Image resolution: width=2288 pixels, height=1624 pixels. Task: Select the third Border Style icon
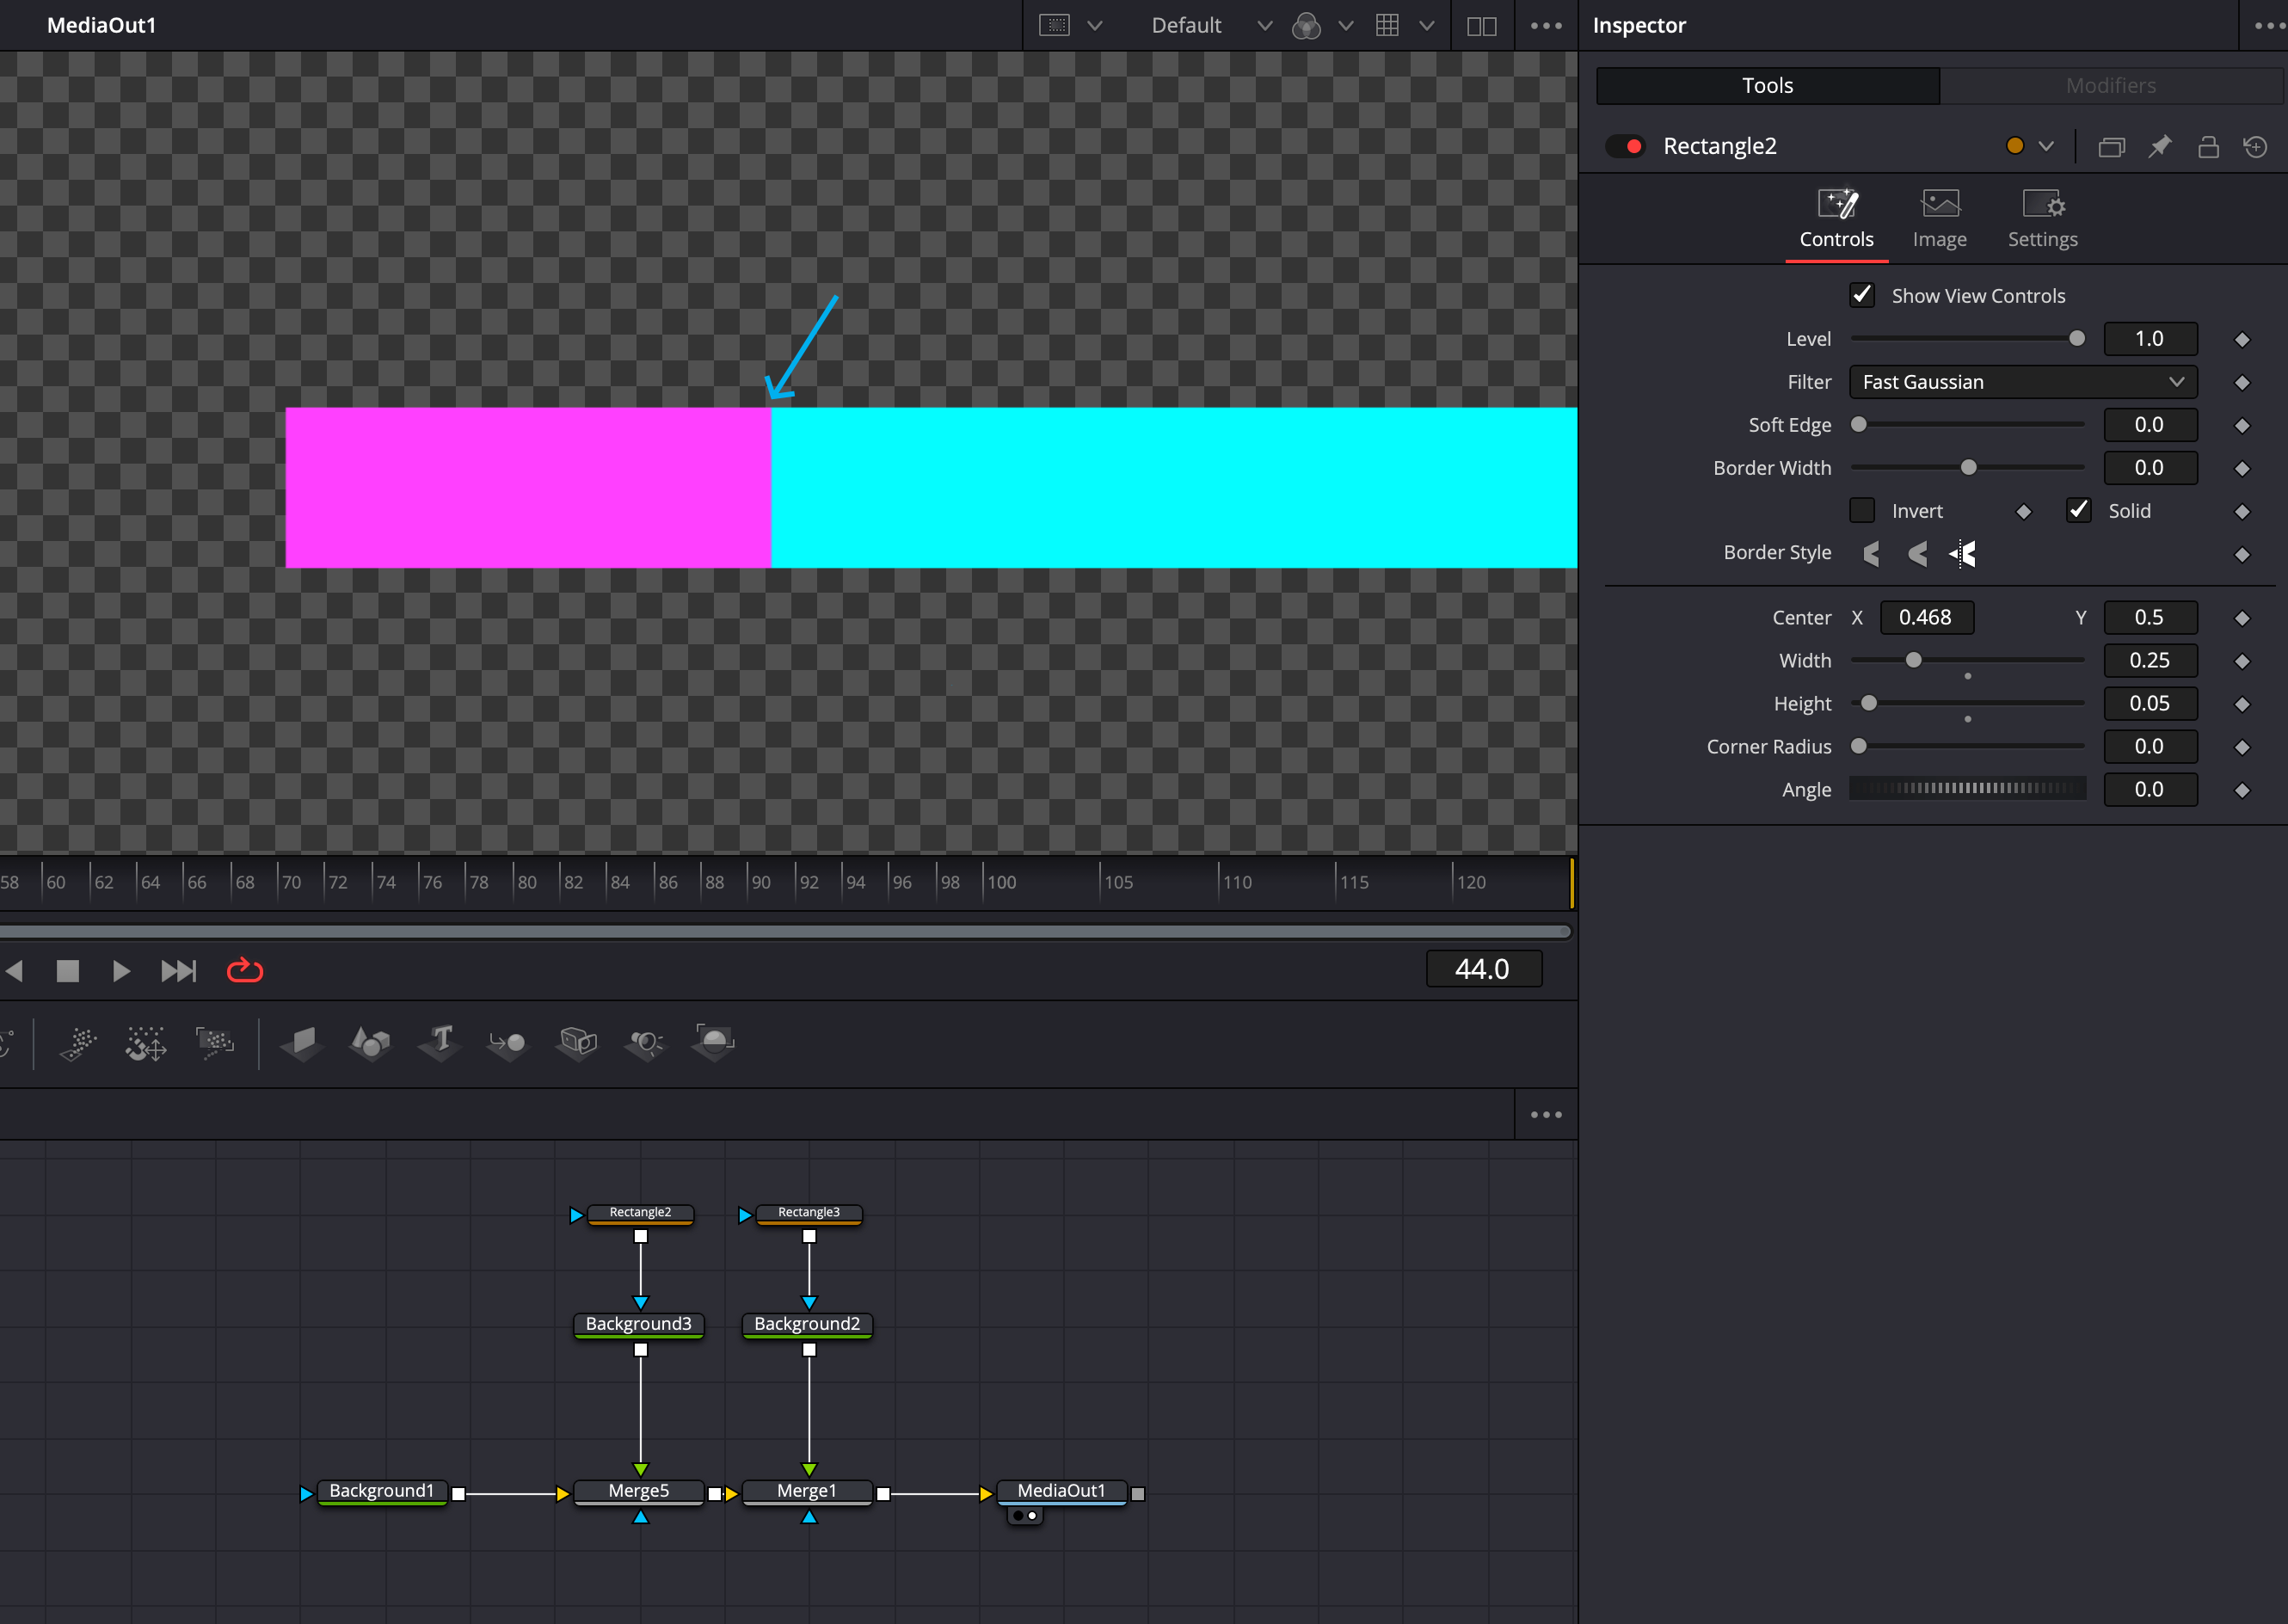(x=1962, y=553)
